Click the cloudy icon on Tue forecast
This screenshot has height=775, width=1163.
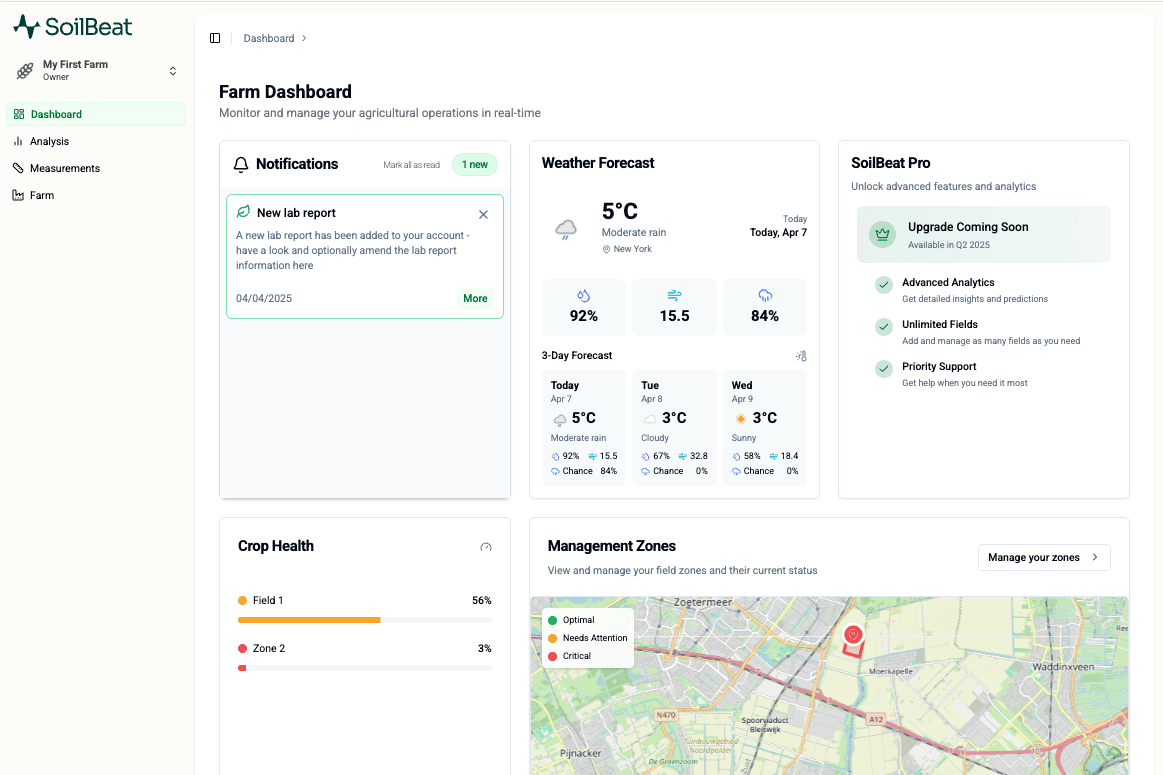click(650, 419)
